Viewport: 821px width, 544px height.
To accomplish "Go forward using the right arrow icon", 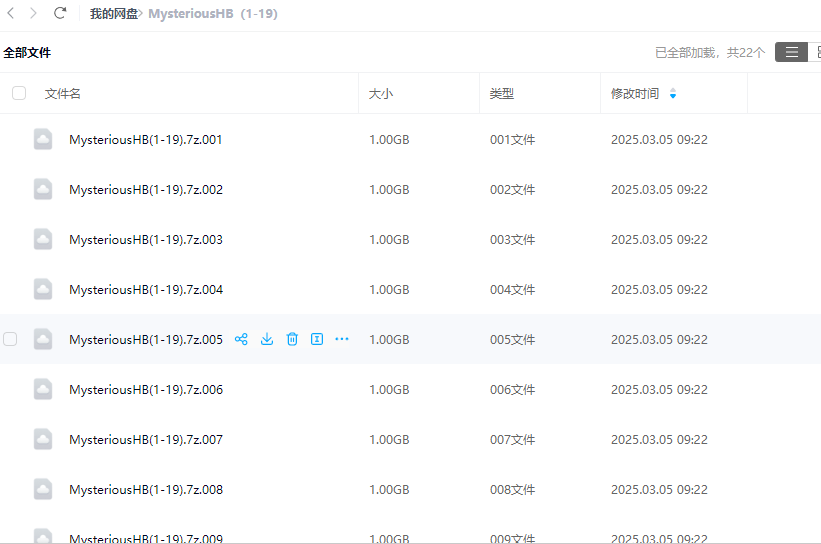I will [x=34, y=13].
